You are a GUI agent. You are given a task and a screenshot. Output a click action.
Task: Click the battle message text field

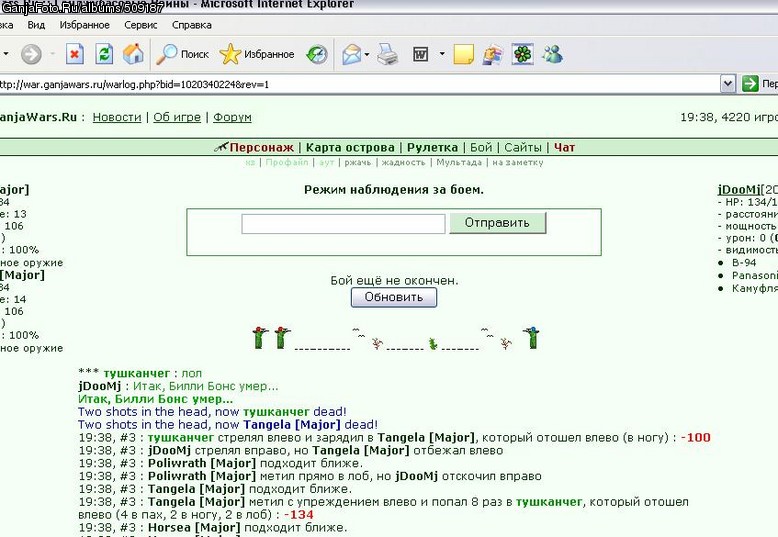(x=343, y=224)
